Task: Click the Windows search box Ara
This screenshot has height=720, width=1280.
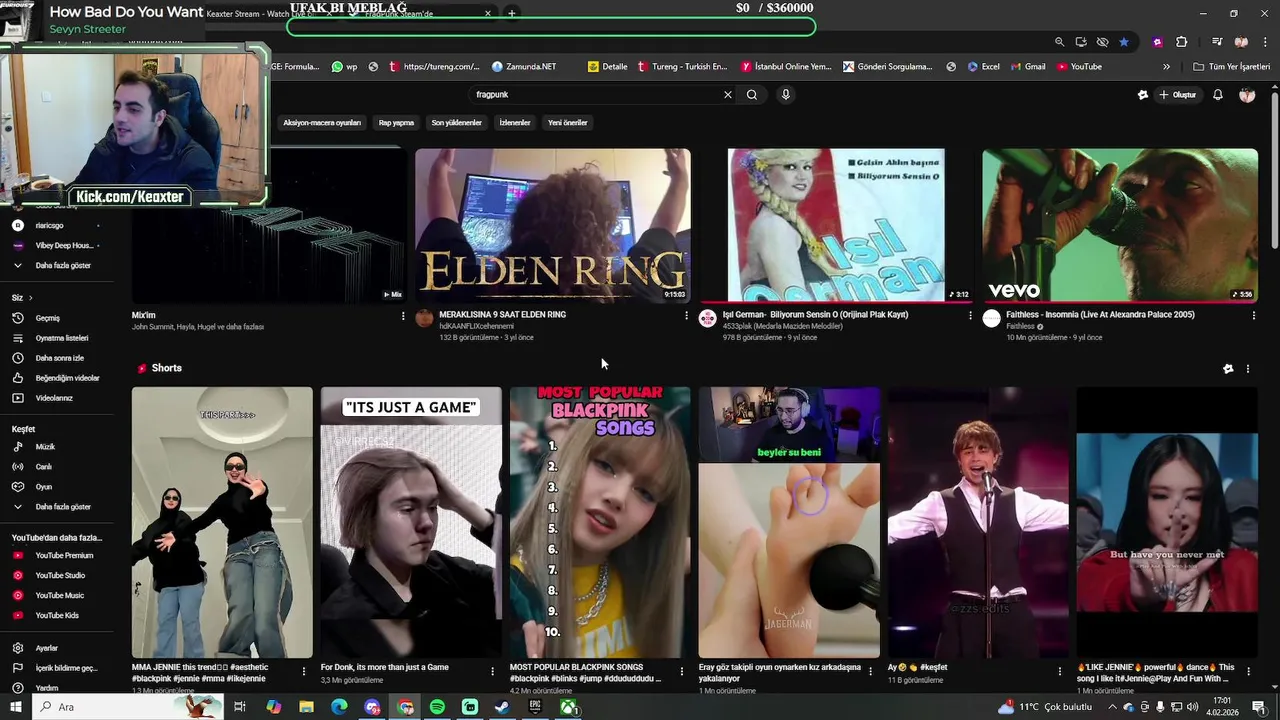Action: click(127, 707)
